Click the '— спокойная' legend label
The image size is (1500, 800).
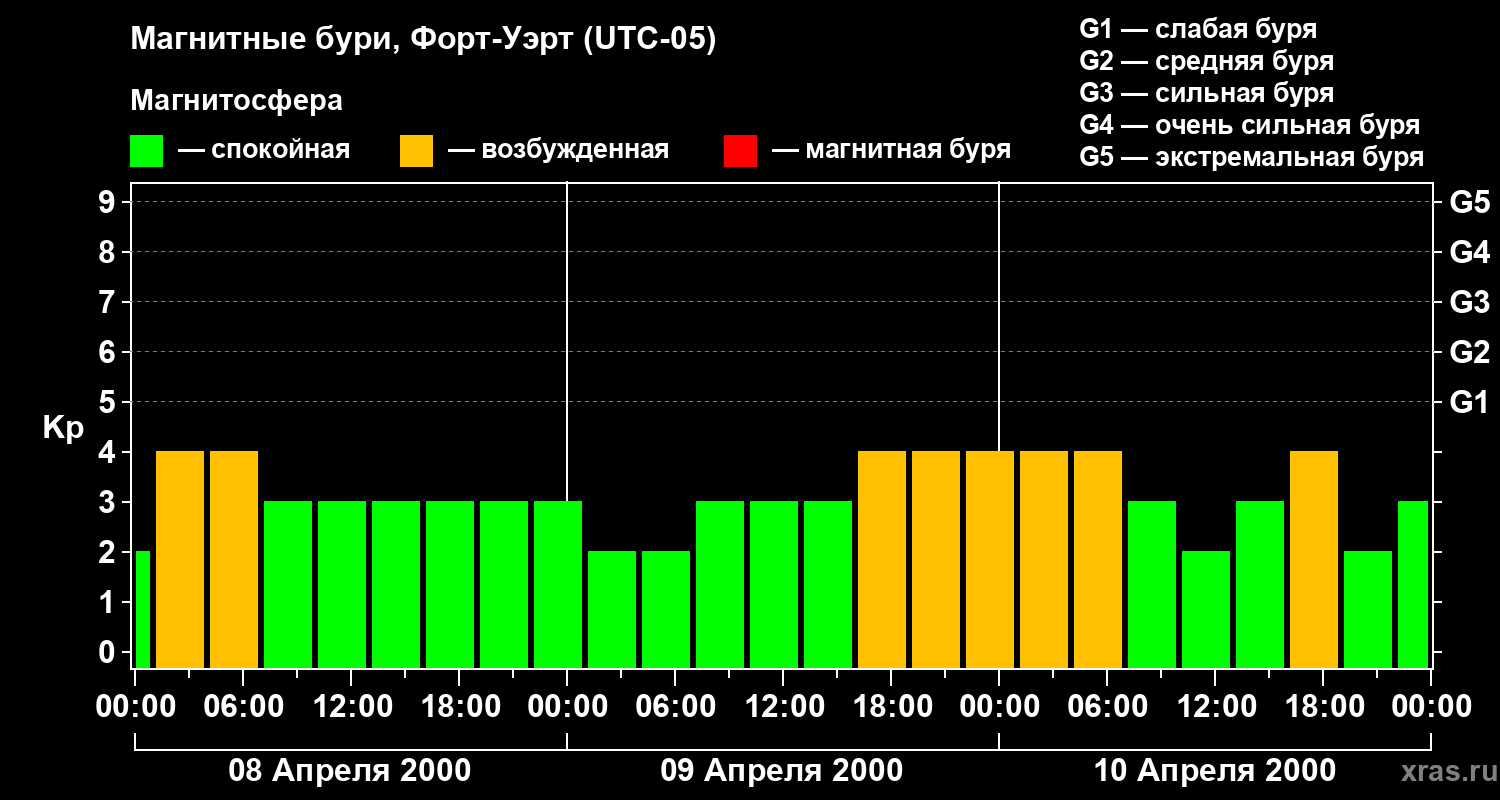click(x=264, y=150)
